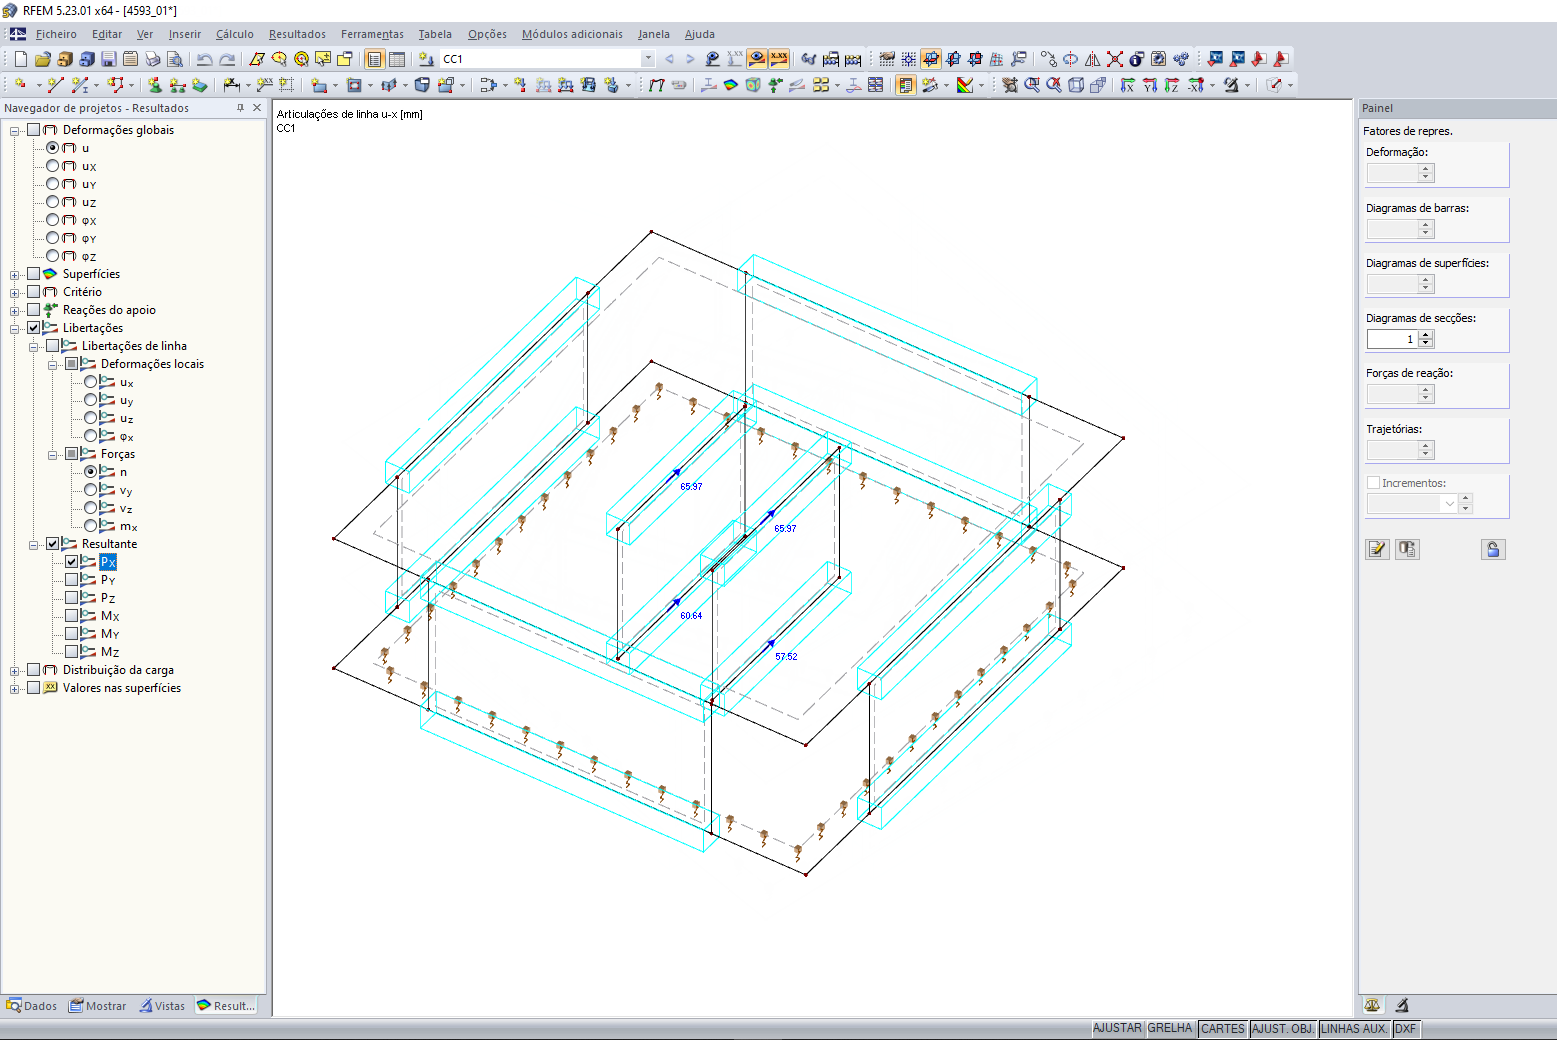The width and height of the screenshot is (1557, 1040).
Task: Switch to the Vistas navigator tab
Action: point(162,1006)
